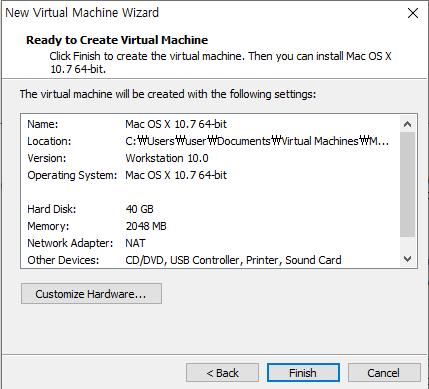The image size is (429, 389).
Task: Click the settings list scroll up arrow
Action: (x=407, y=124)
